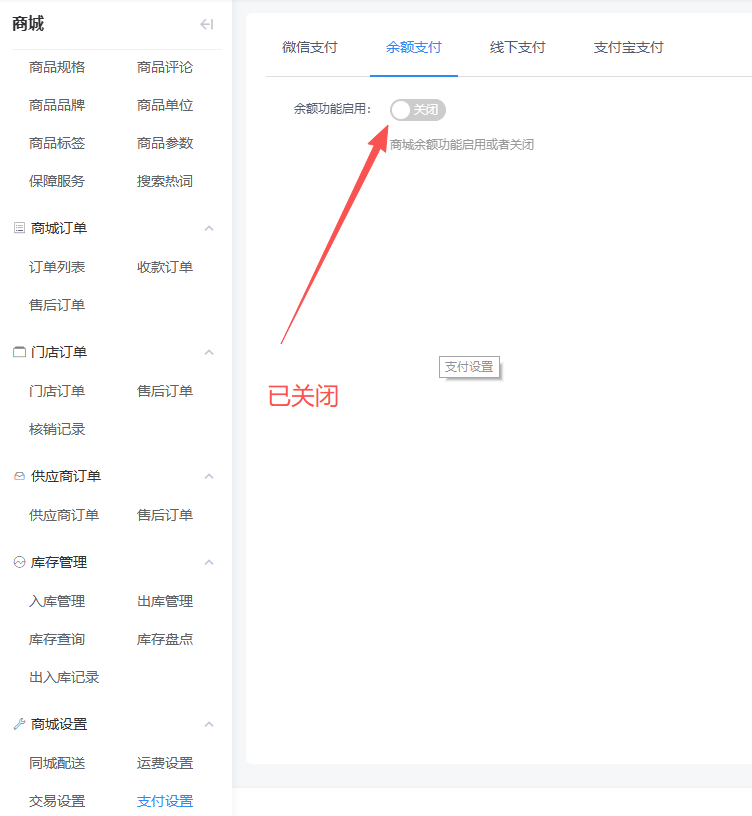The height and width of the screenshot is (816, 752).
Task: Click the 门店订单 section header text
Action: click(x=59, y=352)
